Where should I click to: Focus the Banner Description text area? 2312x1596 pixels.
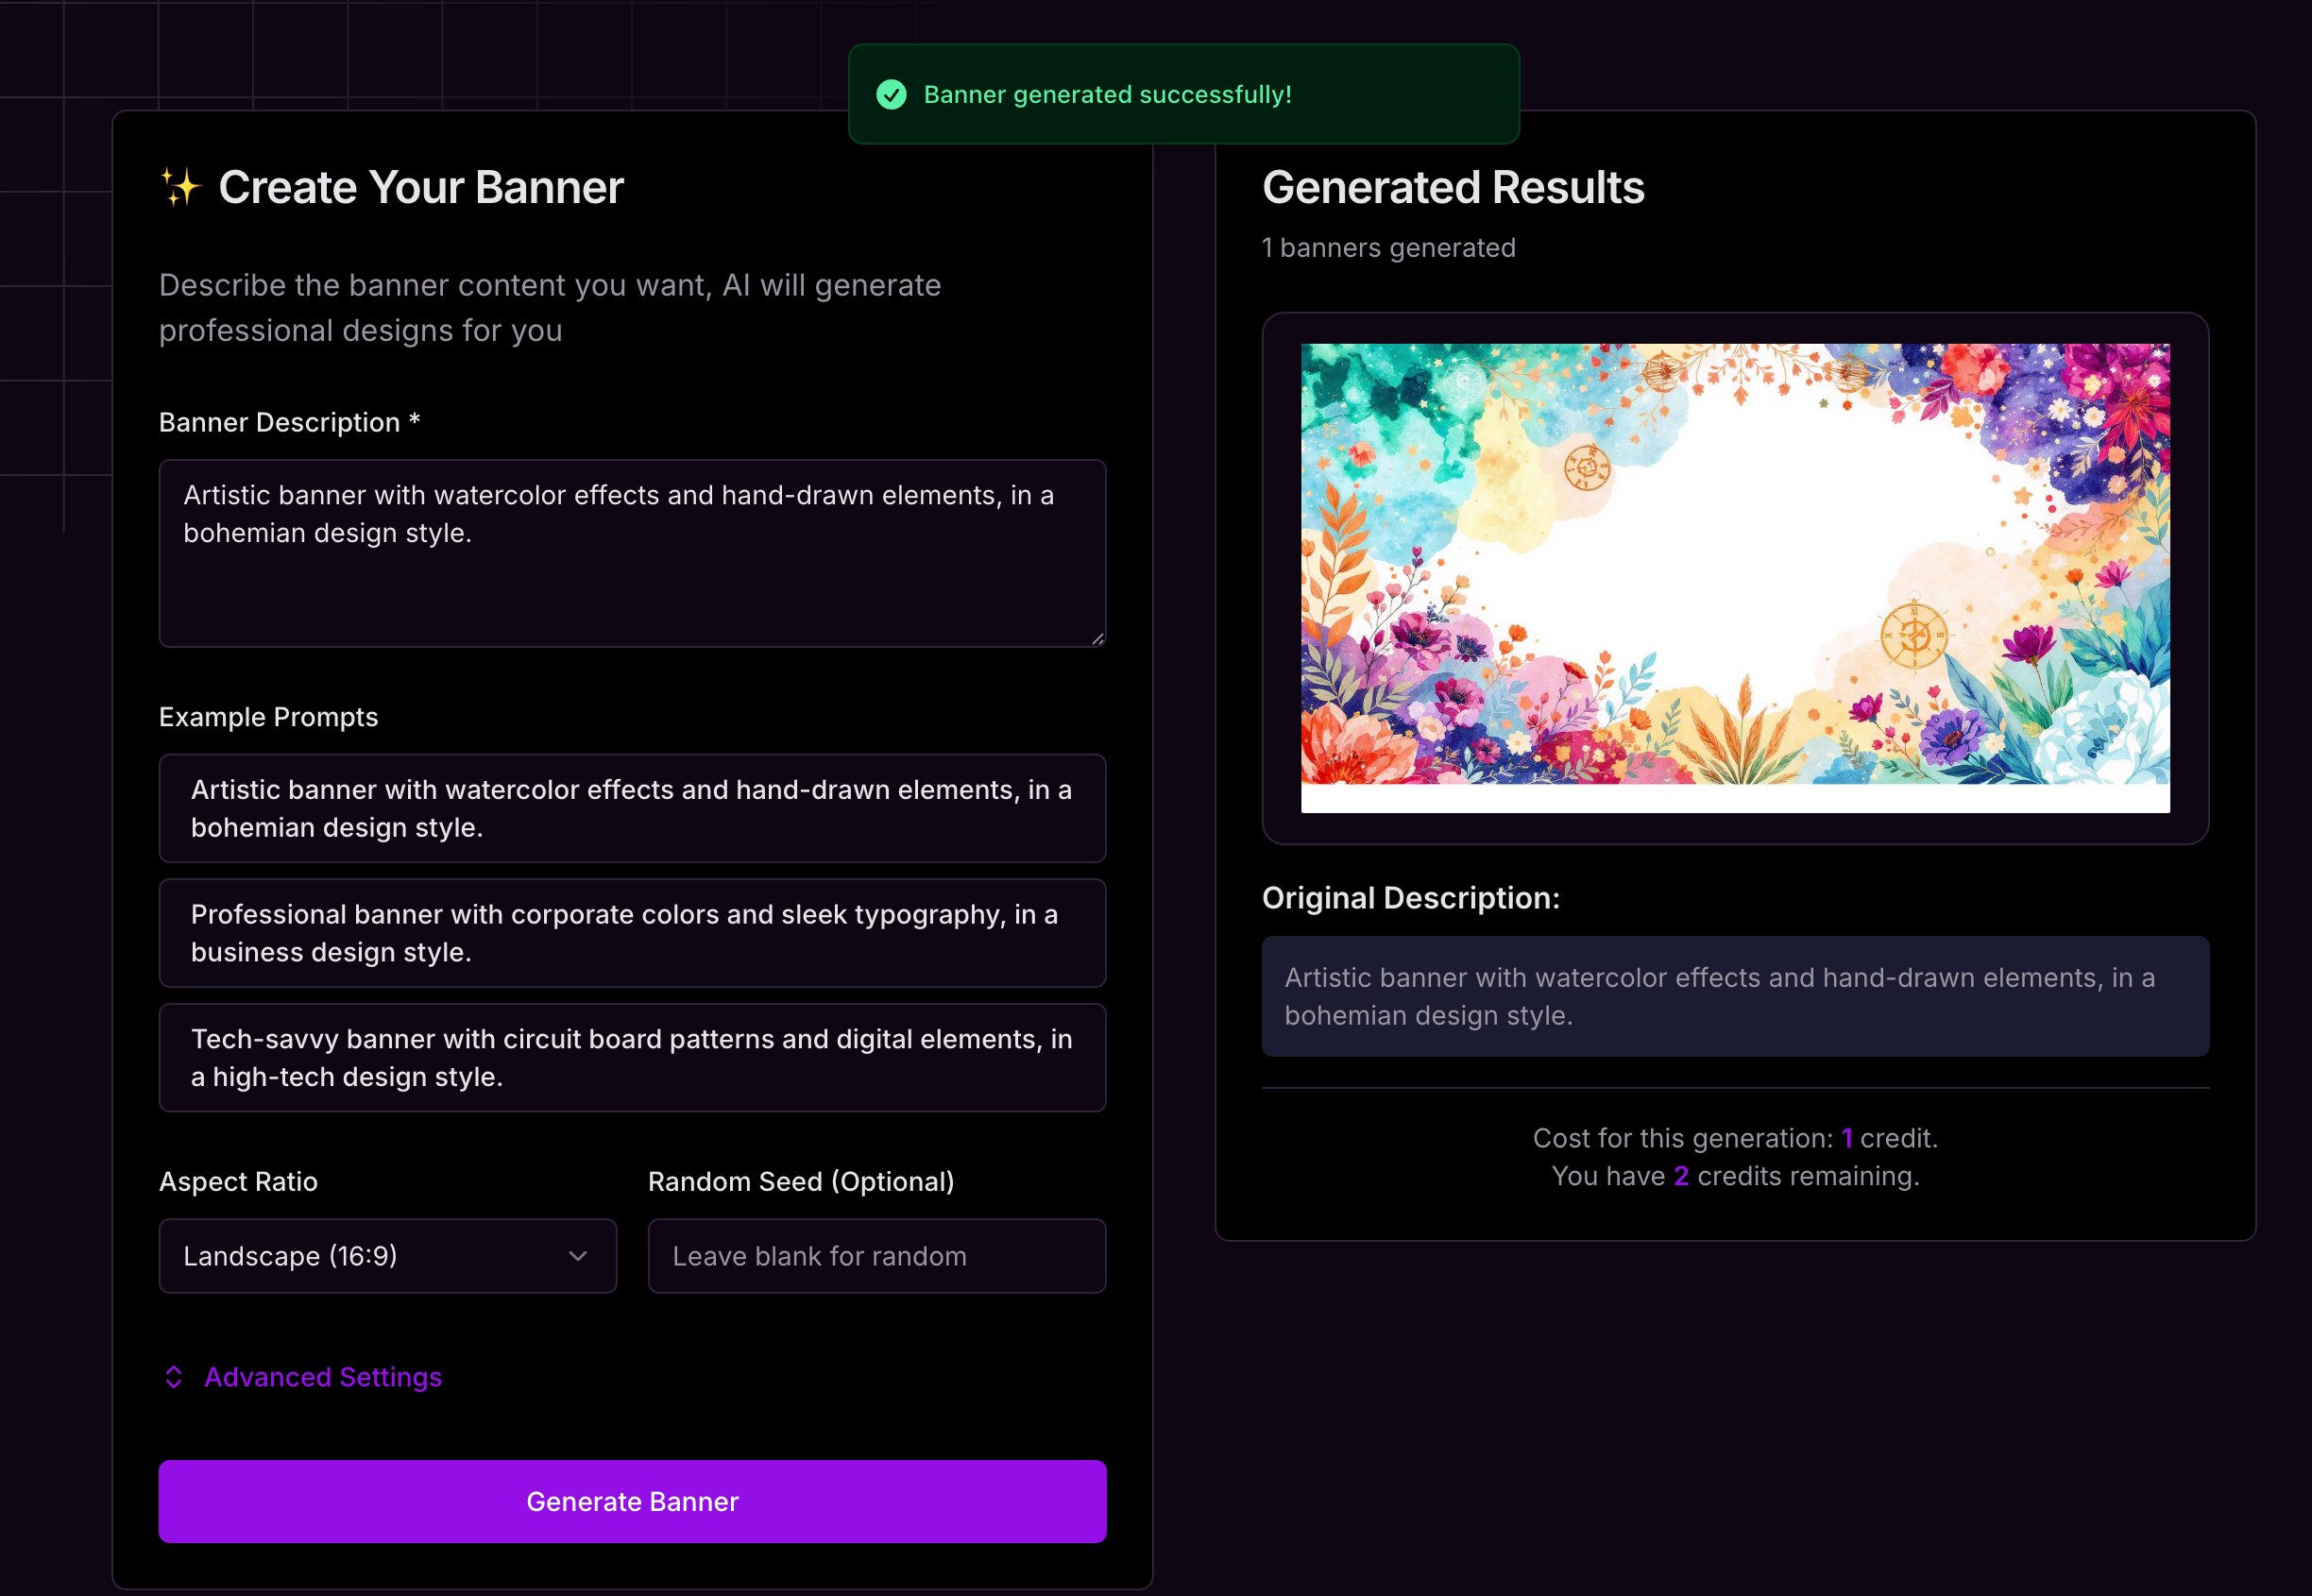point(632,553)
